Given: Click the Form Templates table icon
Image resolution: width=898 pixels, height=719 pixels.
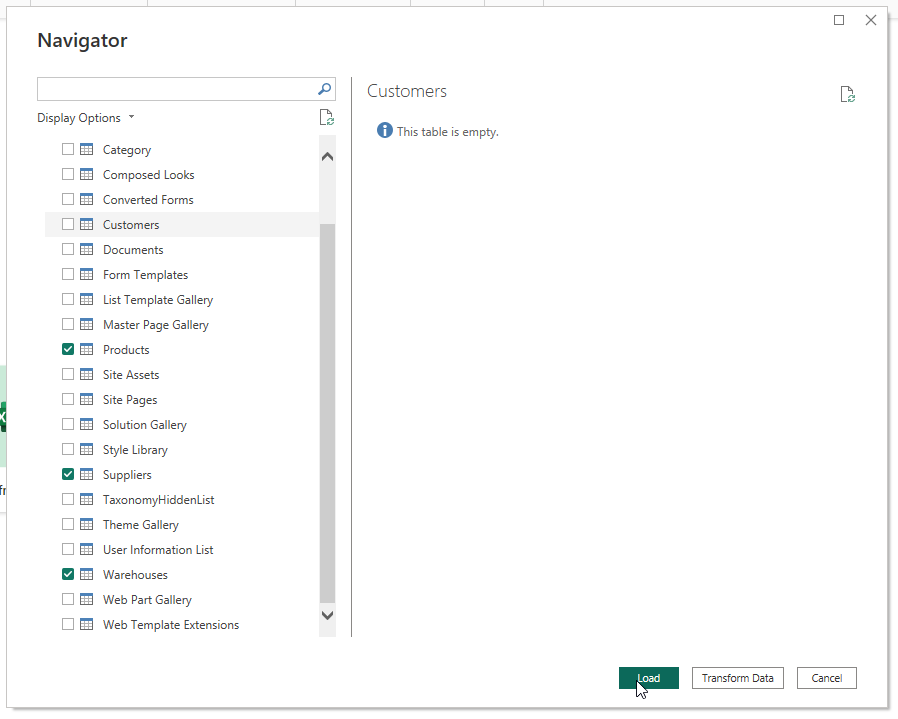Looking at the screenshot, I should 86,274.
